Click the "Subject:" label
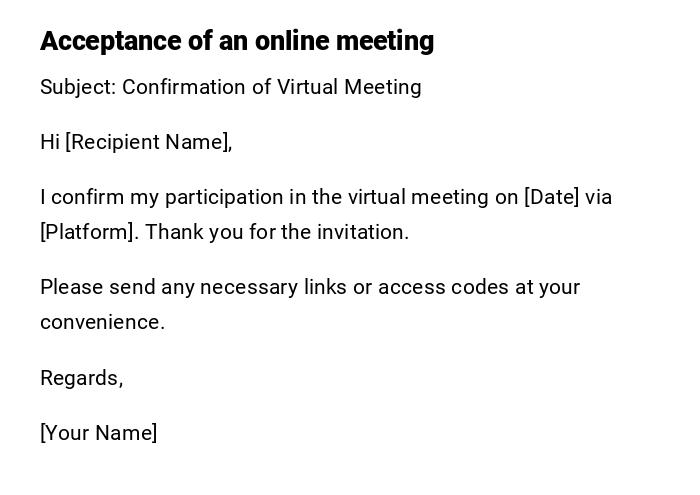 (x=78, y=87)
